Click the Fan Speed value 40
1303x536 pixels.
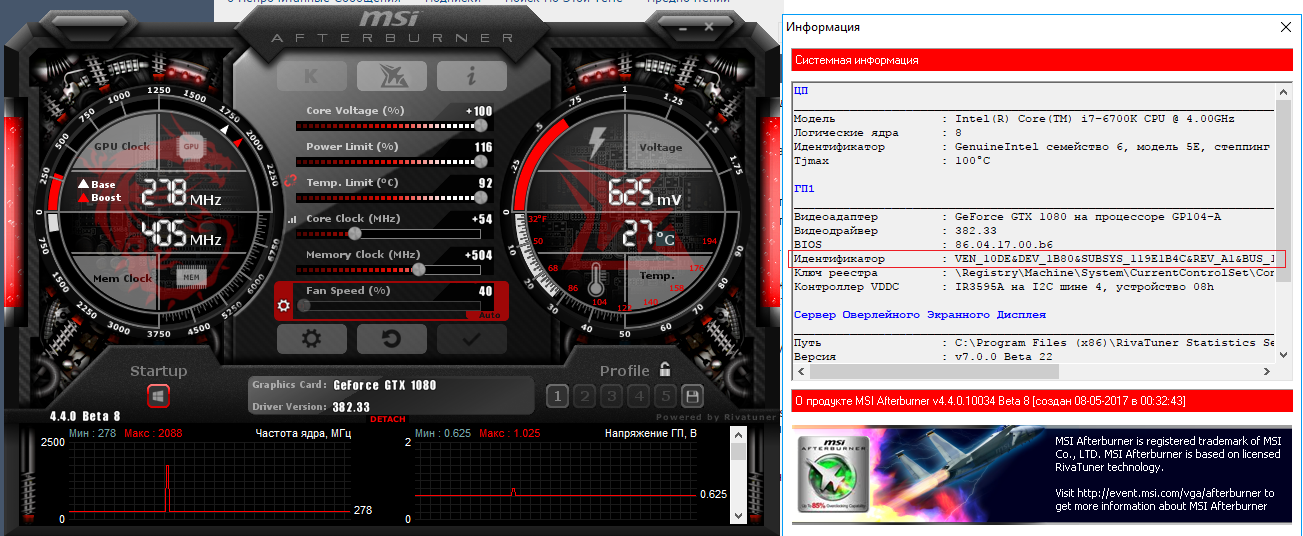click(486, 291)
